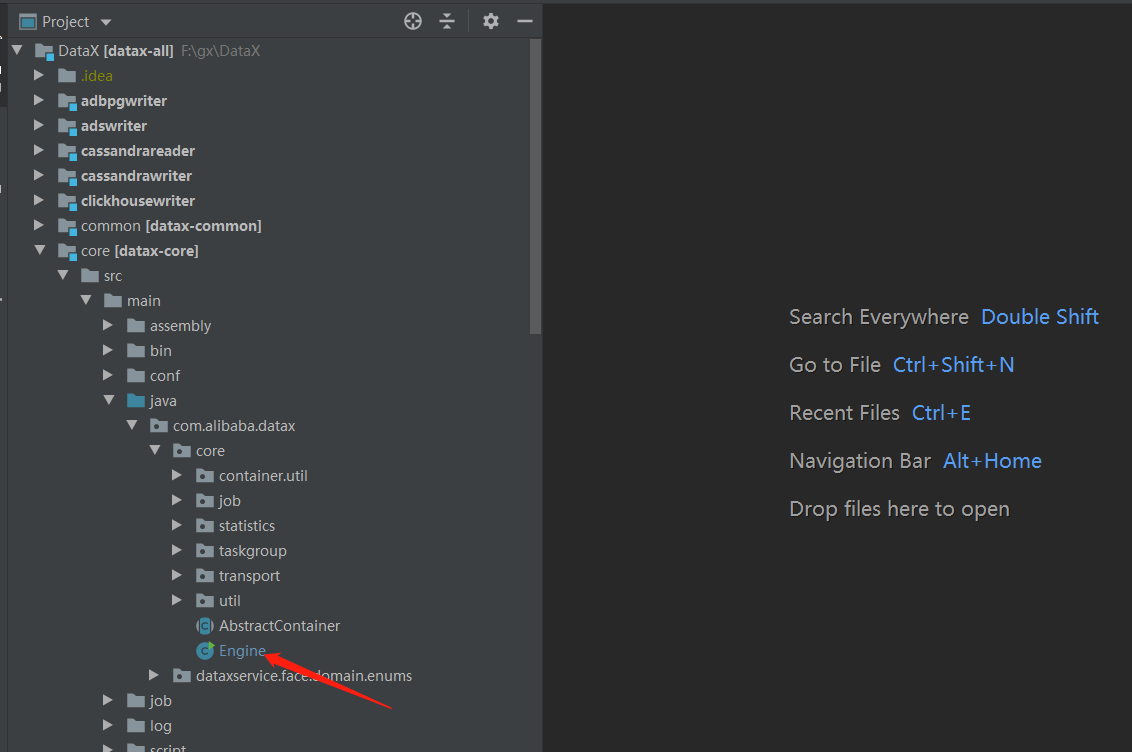The image size is (1132, 752).
Task: Click the clickhousewriter module icon
Action: point(67,201)
